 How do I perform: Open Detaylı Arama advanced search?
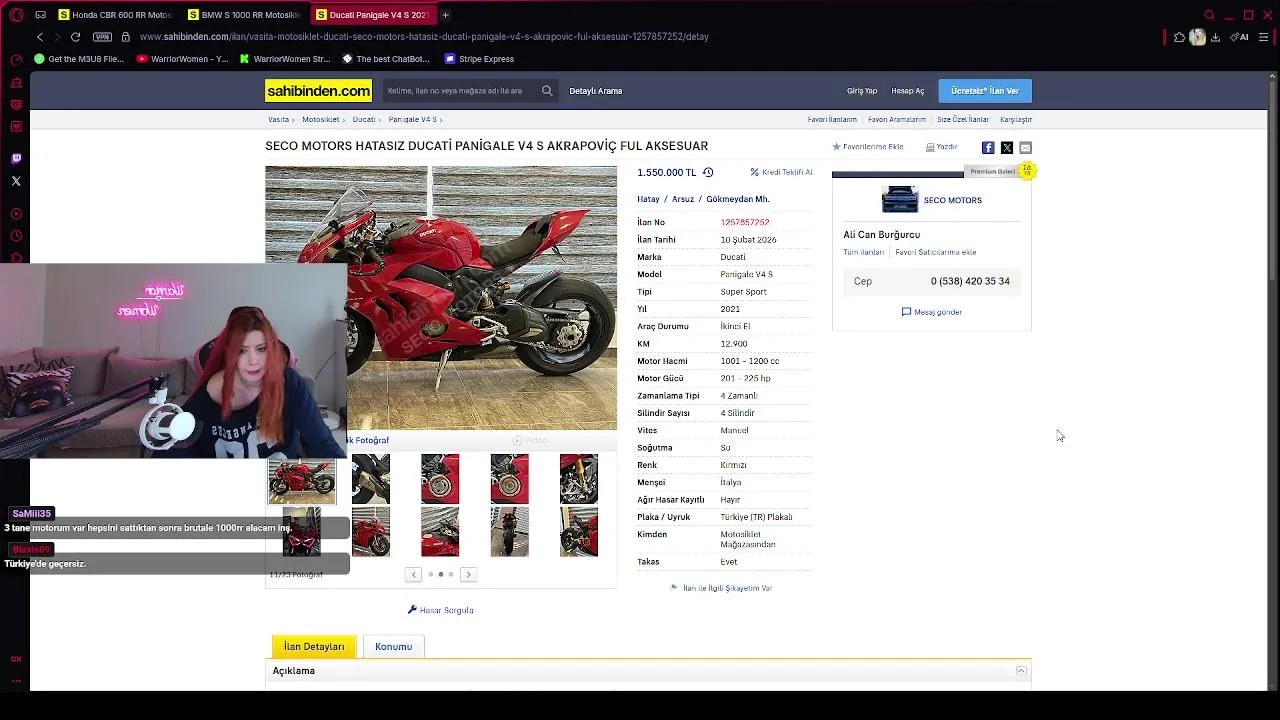click(x=595, y=91)
